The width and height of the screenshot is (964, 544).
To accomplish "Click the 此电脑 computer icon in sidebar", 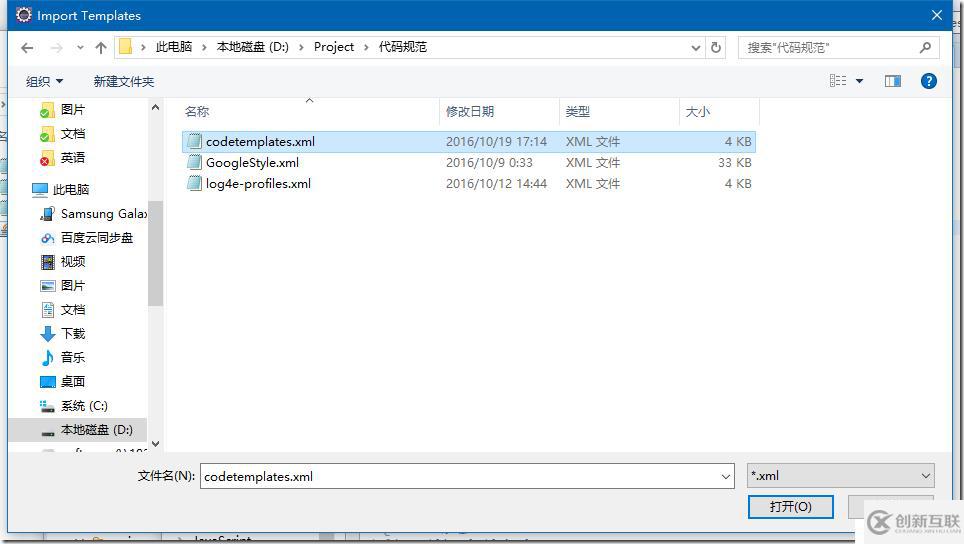I will point(40,190).
